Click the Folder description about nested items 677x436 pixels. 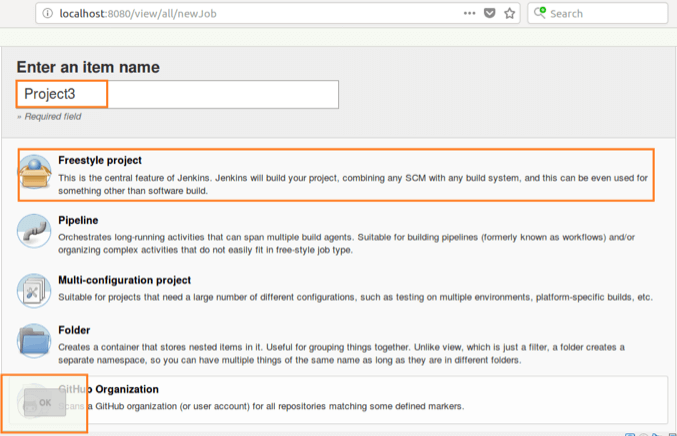click(x=341, y=354)
